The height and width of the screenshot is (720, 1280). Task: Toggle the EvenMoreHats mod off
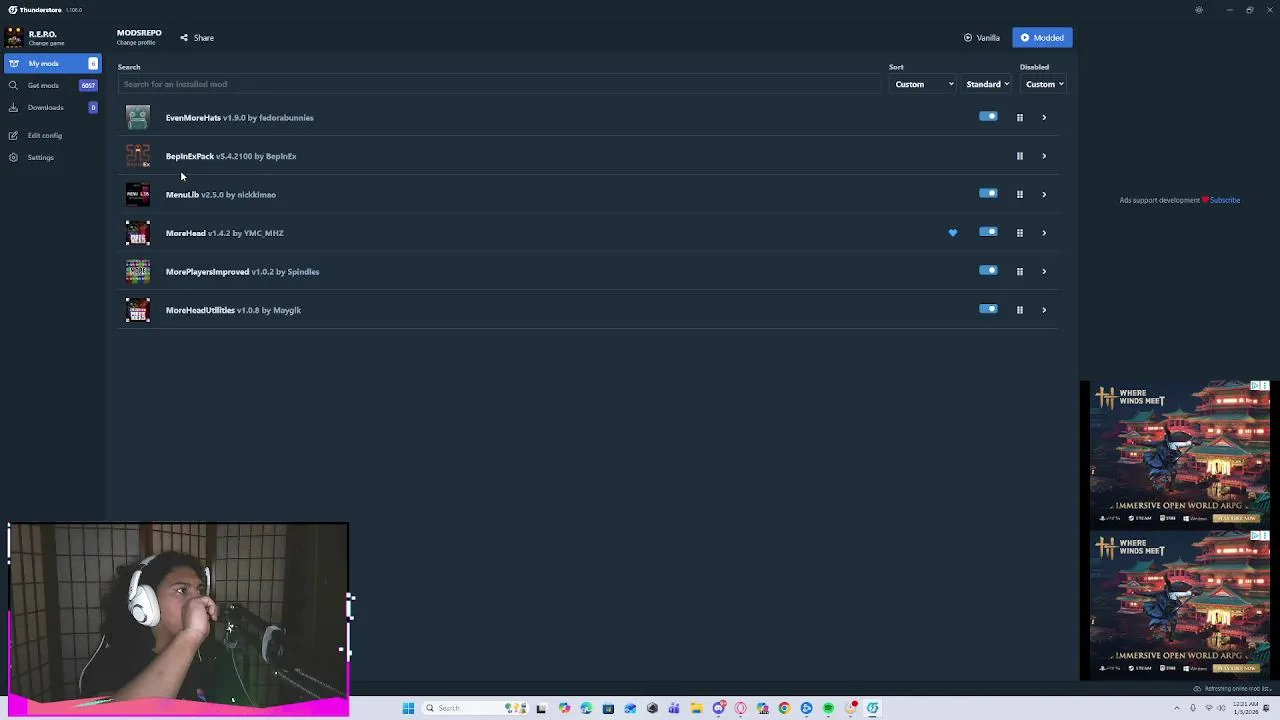click(x=988, y=117)
